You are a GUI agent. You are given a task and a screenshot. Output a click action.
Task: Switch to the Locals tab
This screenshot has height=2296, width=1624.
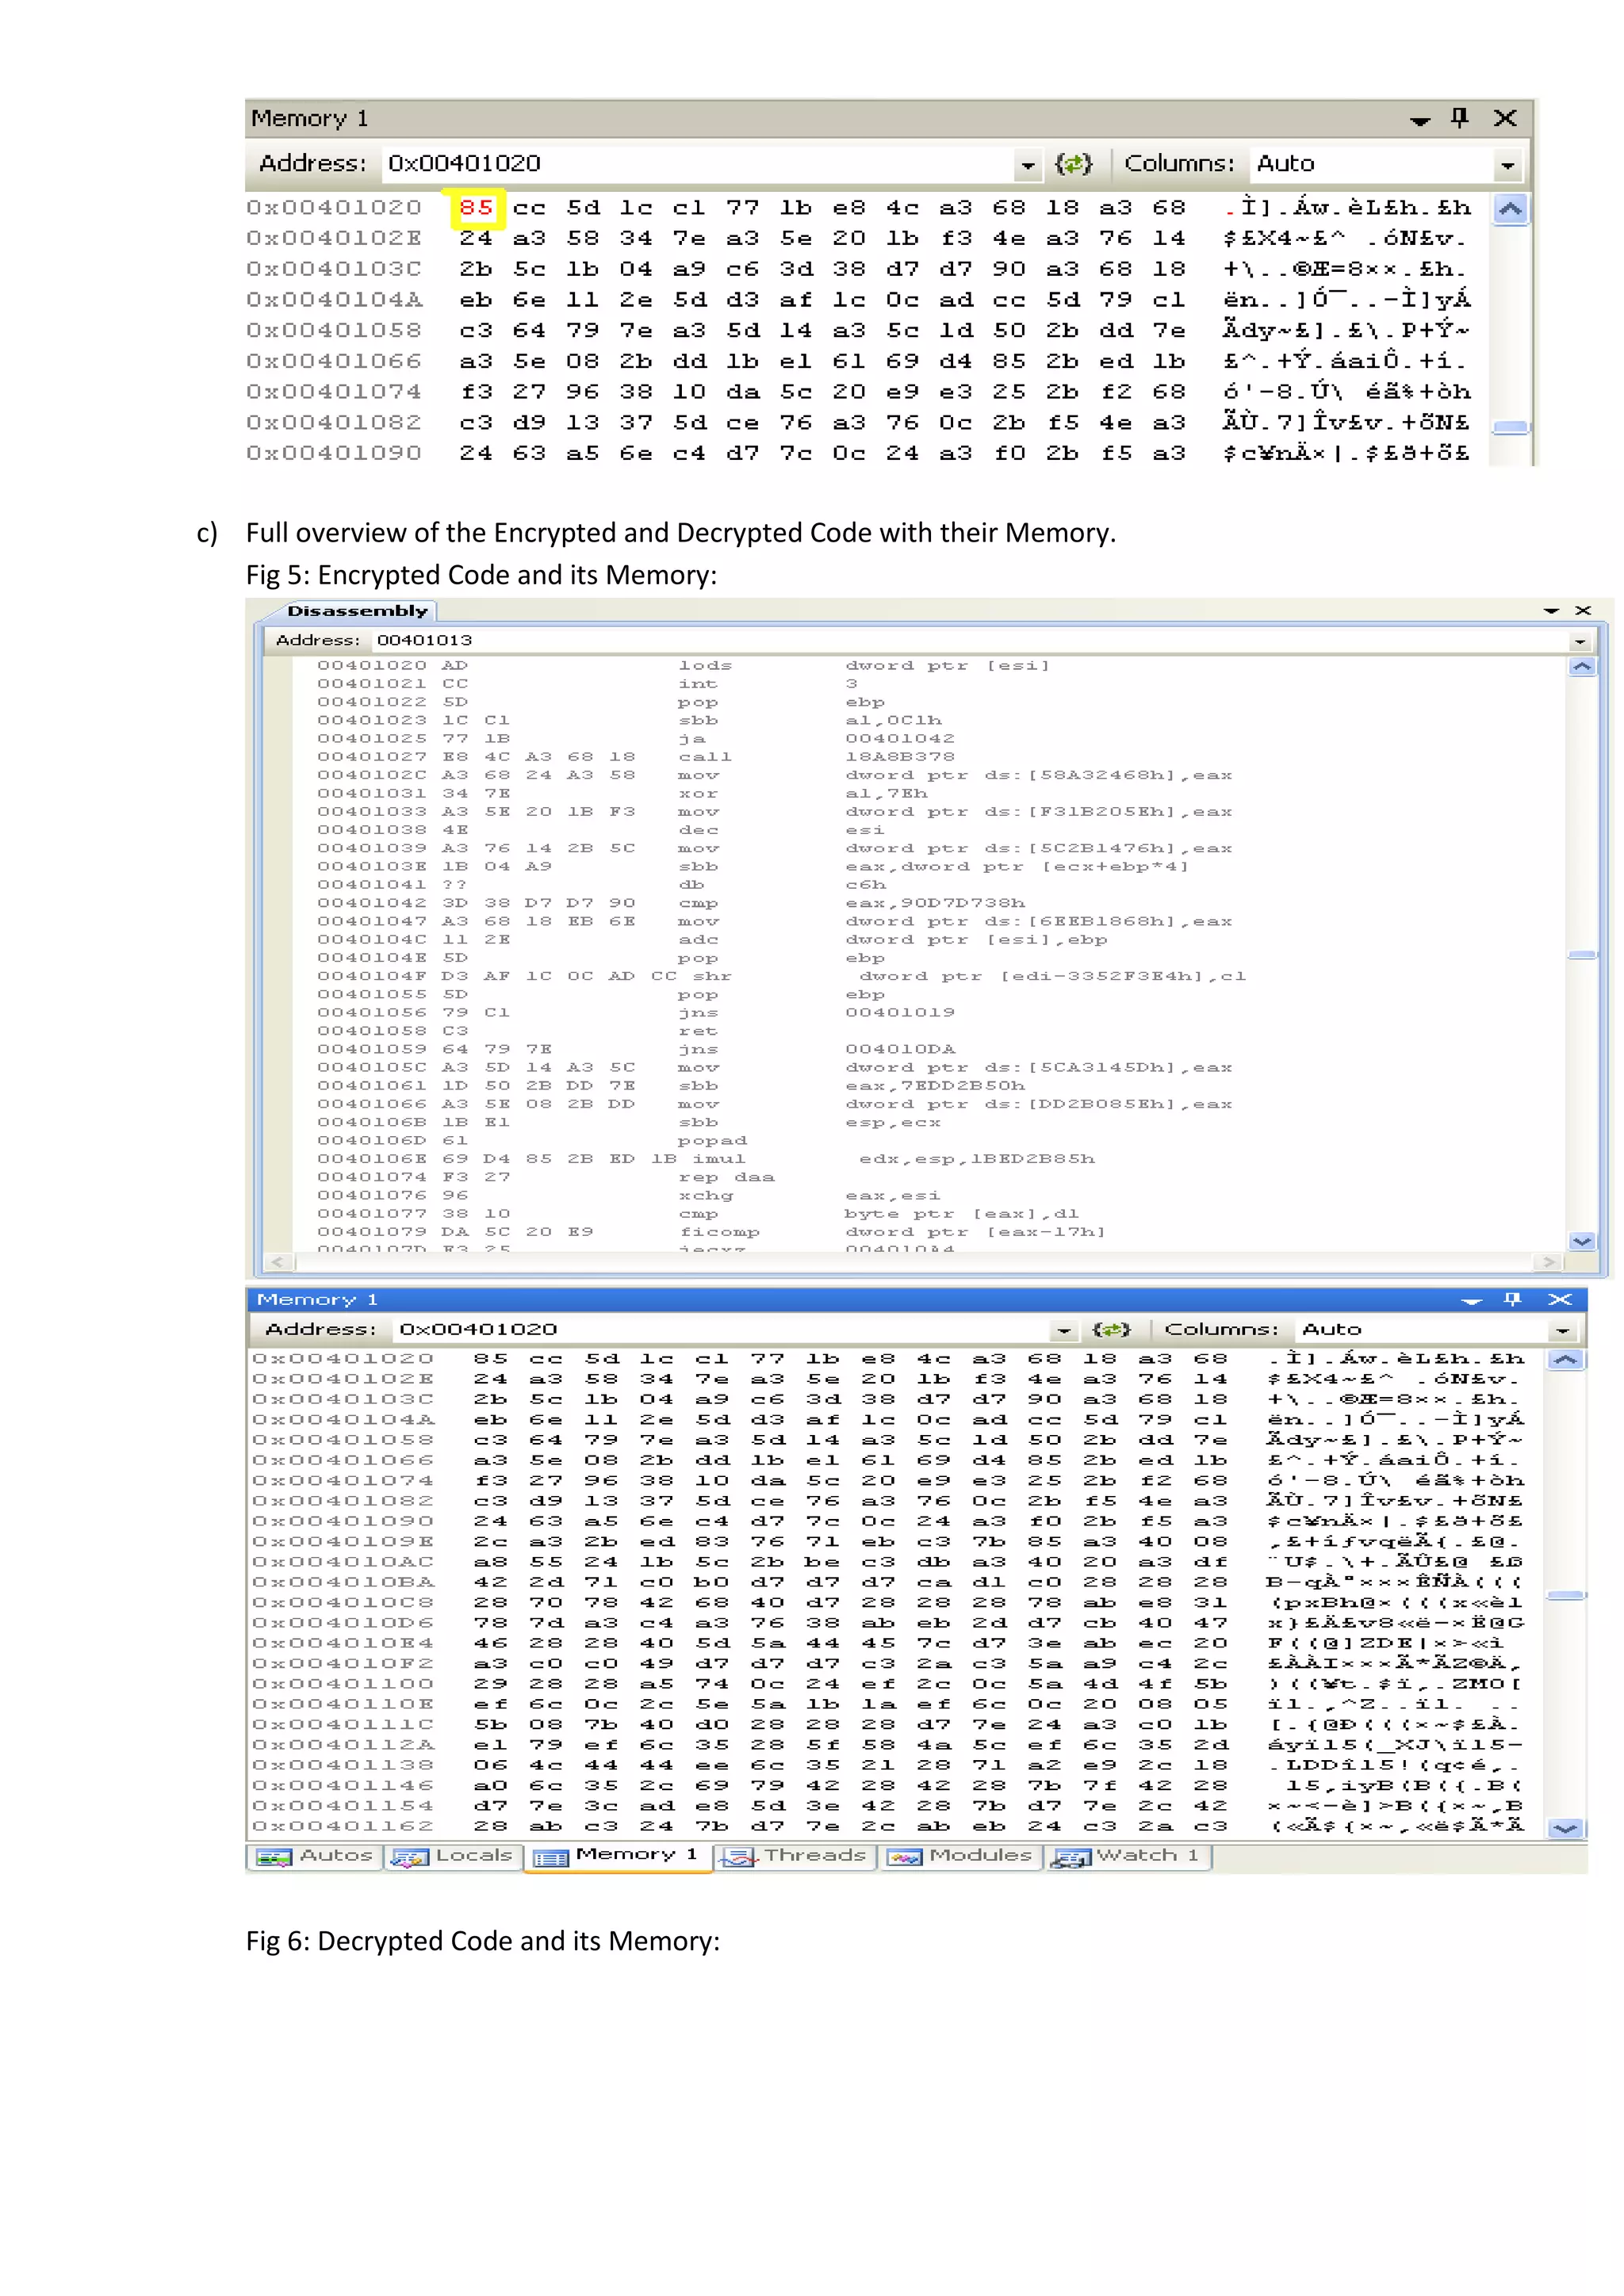pyautogui.click(x=453, y=1856)
